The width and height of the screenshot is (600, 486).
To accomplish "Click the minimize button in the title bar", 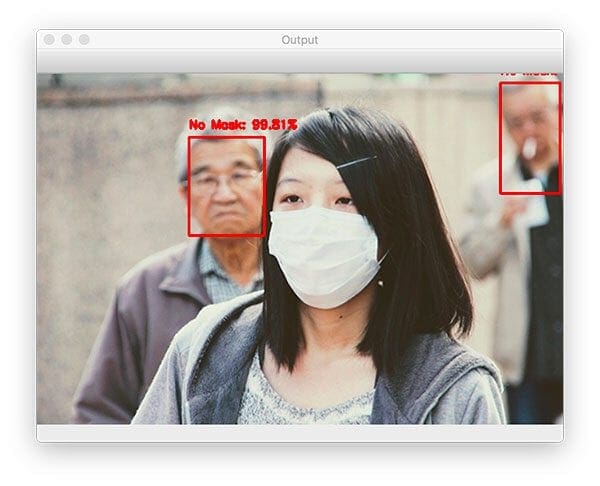I will click(66, 39).
